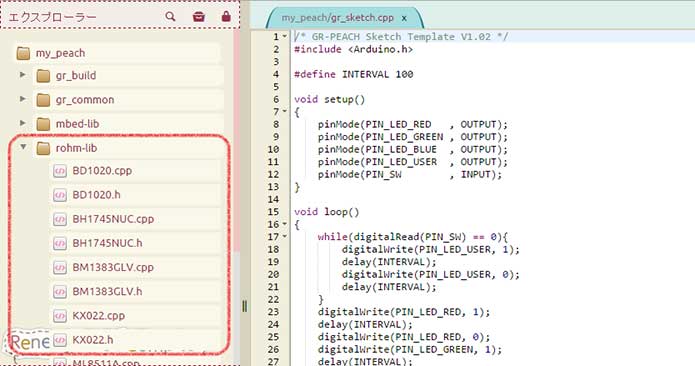Click the 'pinMode(PIN_LED_RED , OUTPUT);' line
This screenshot has width=695, height=366.
(x=412, y=125)
